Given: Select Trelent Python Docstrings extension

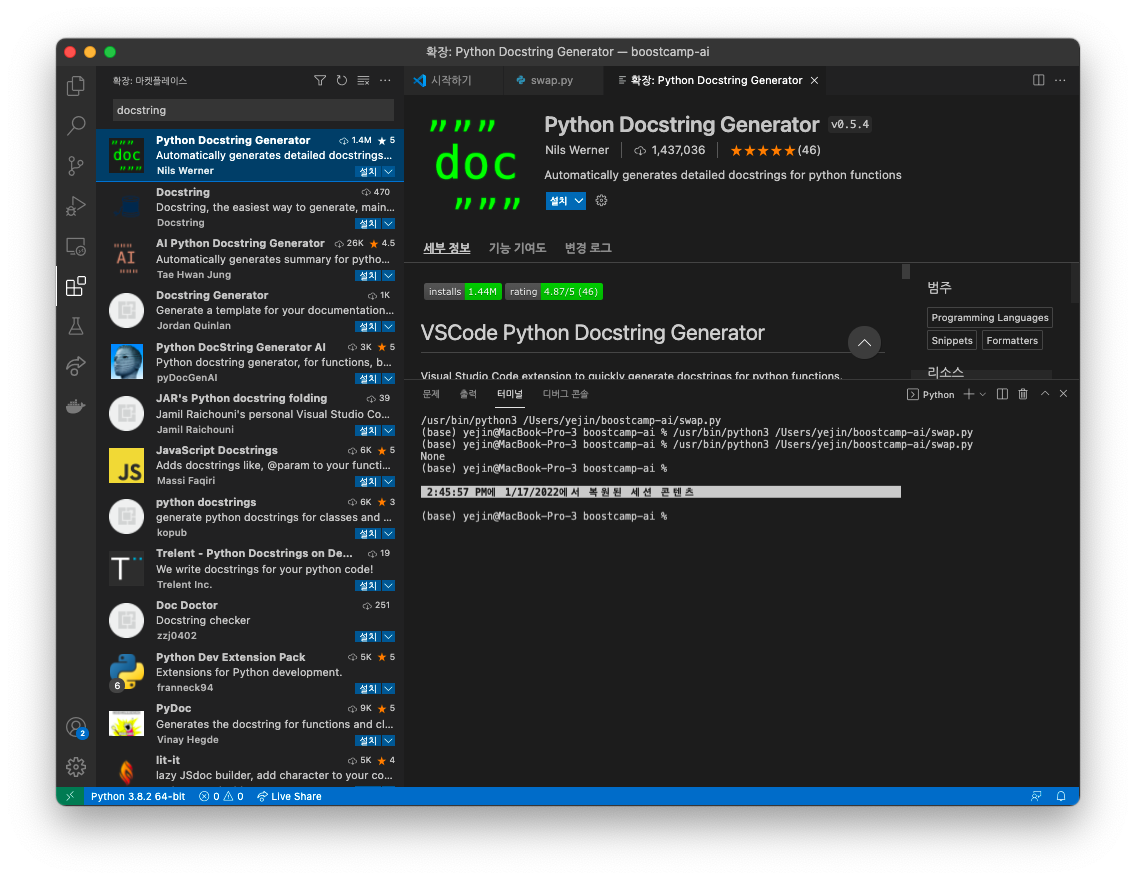Looking at the screenshot, I should (x=250, y=569).
